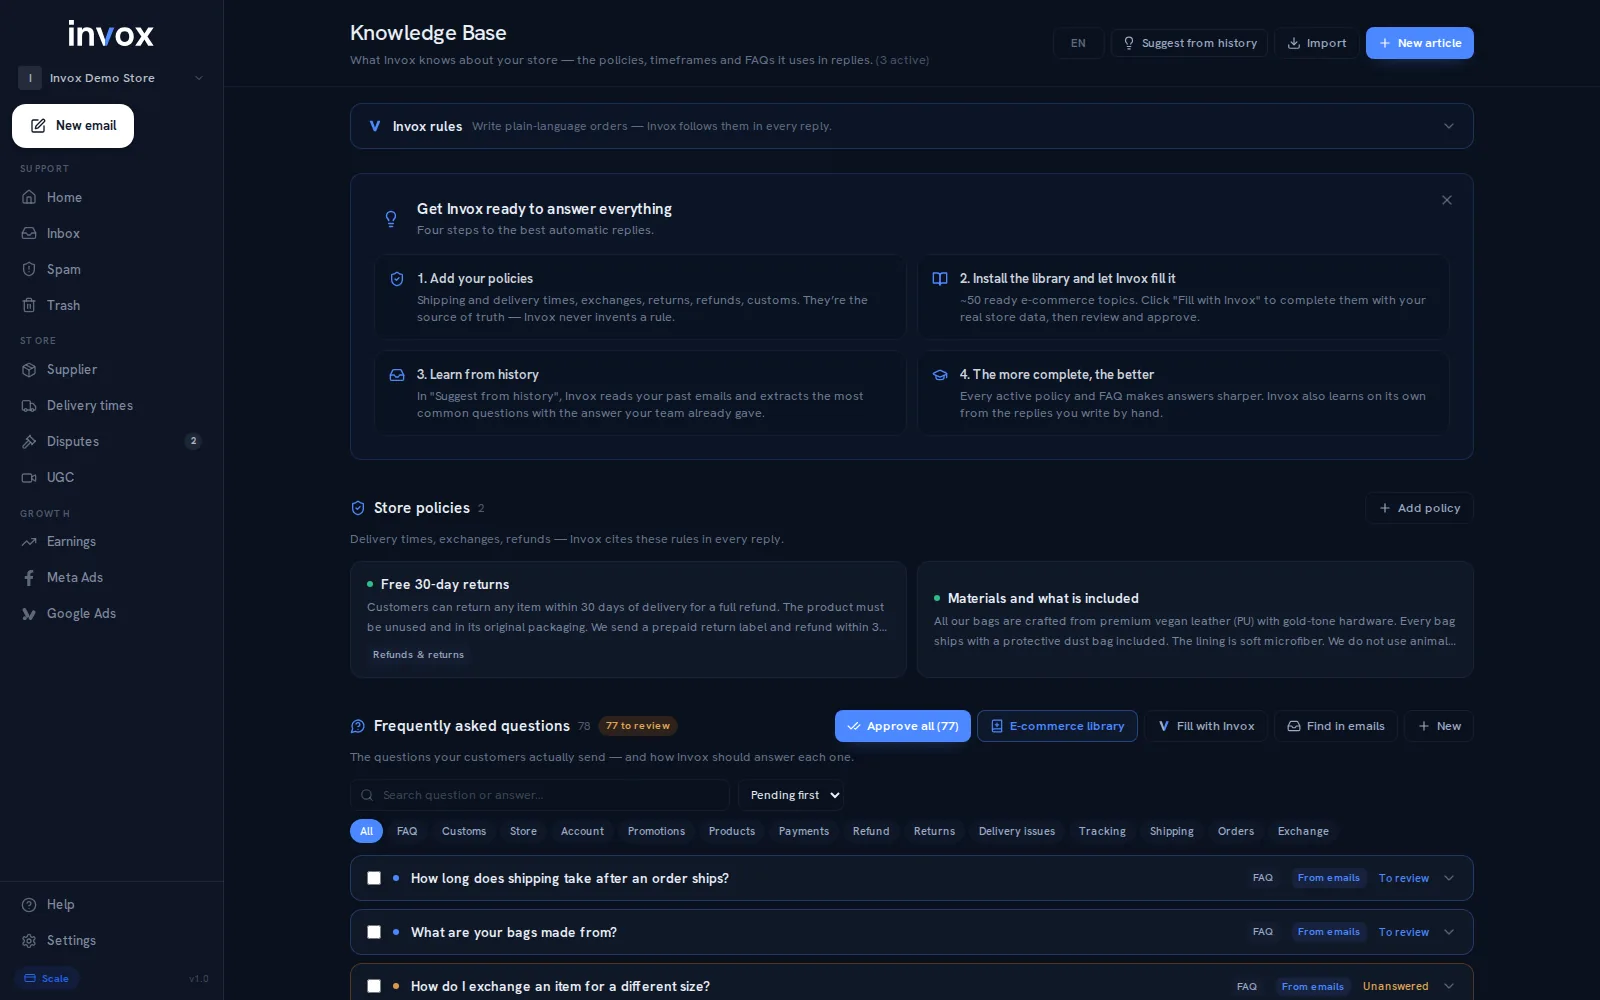This screenshot has height=1000, width=1600.
Task: Select the Returns filter tab
Action: pos(934,831)
